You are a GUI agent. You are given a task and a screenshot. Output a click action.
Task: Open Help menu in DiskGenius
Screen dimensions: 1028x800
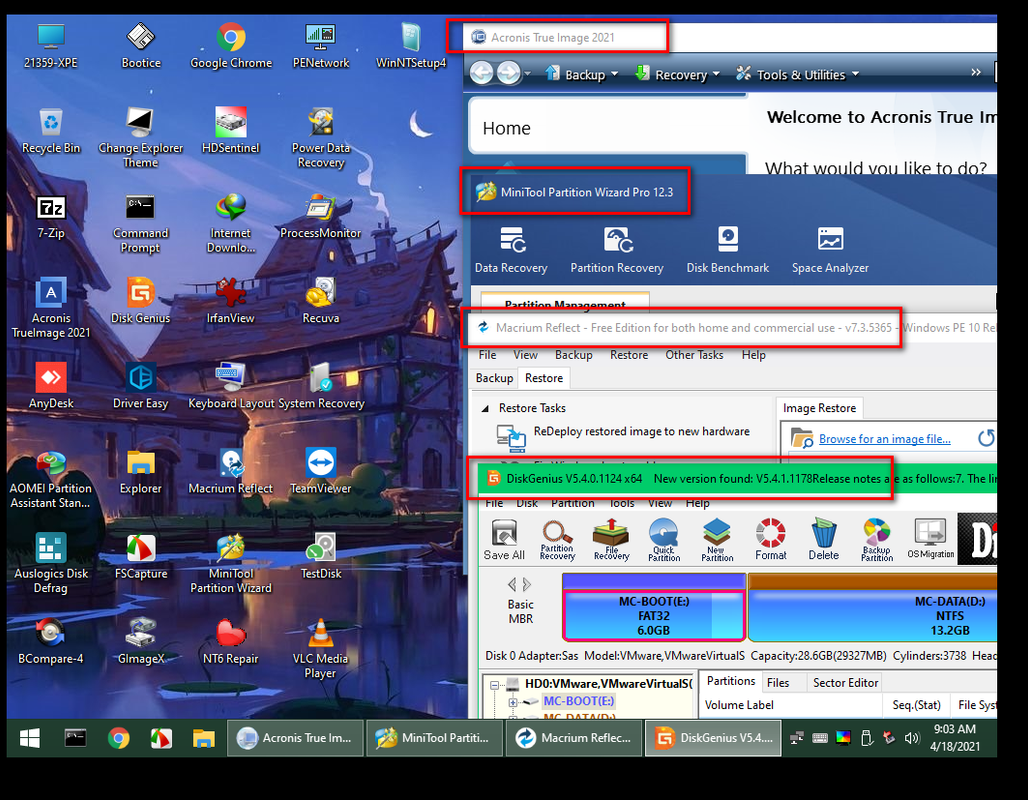[x=698, y=503]
